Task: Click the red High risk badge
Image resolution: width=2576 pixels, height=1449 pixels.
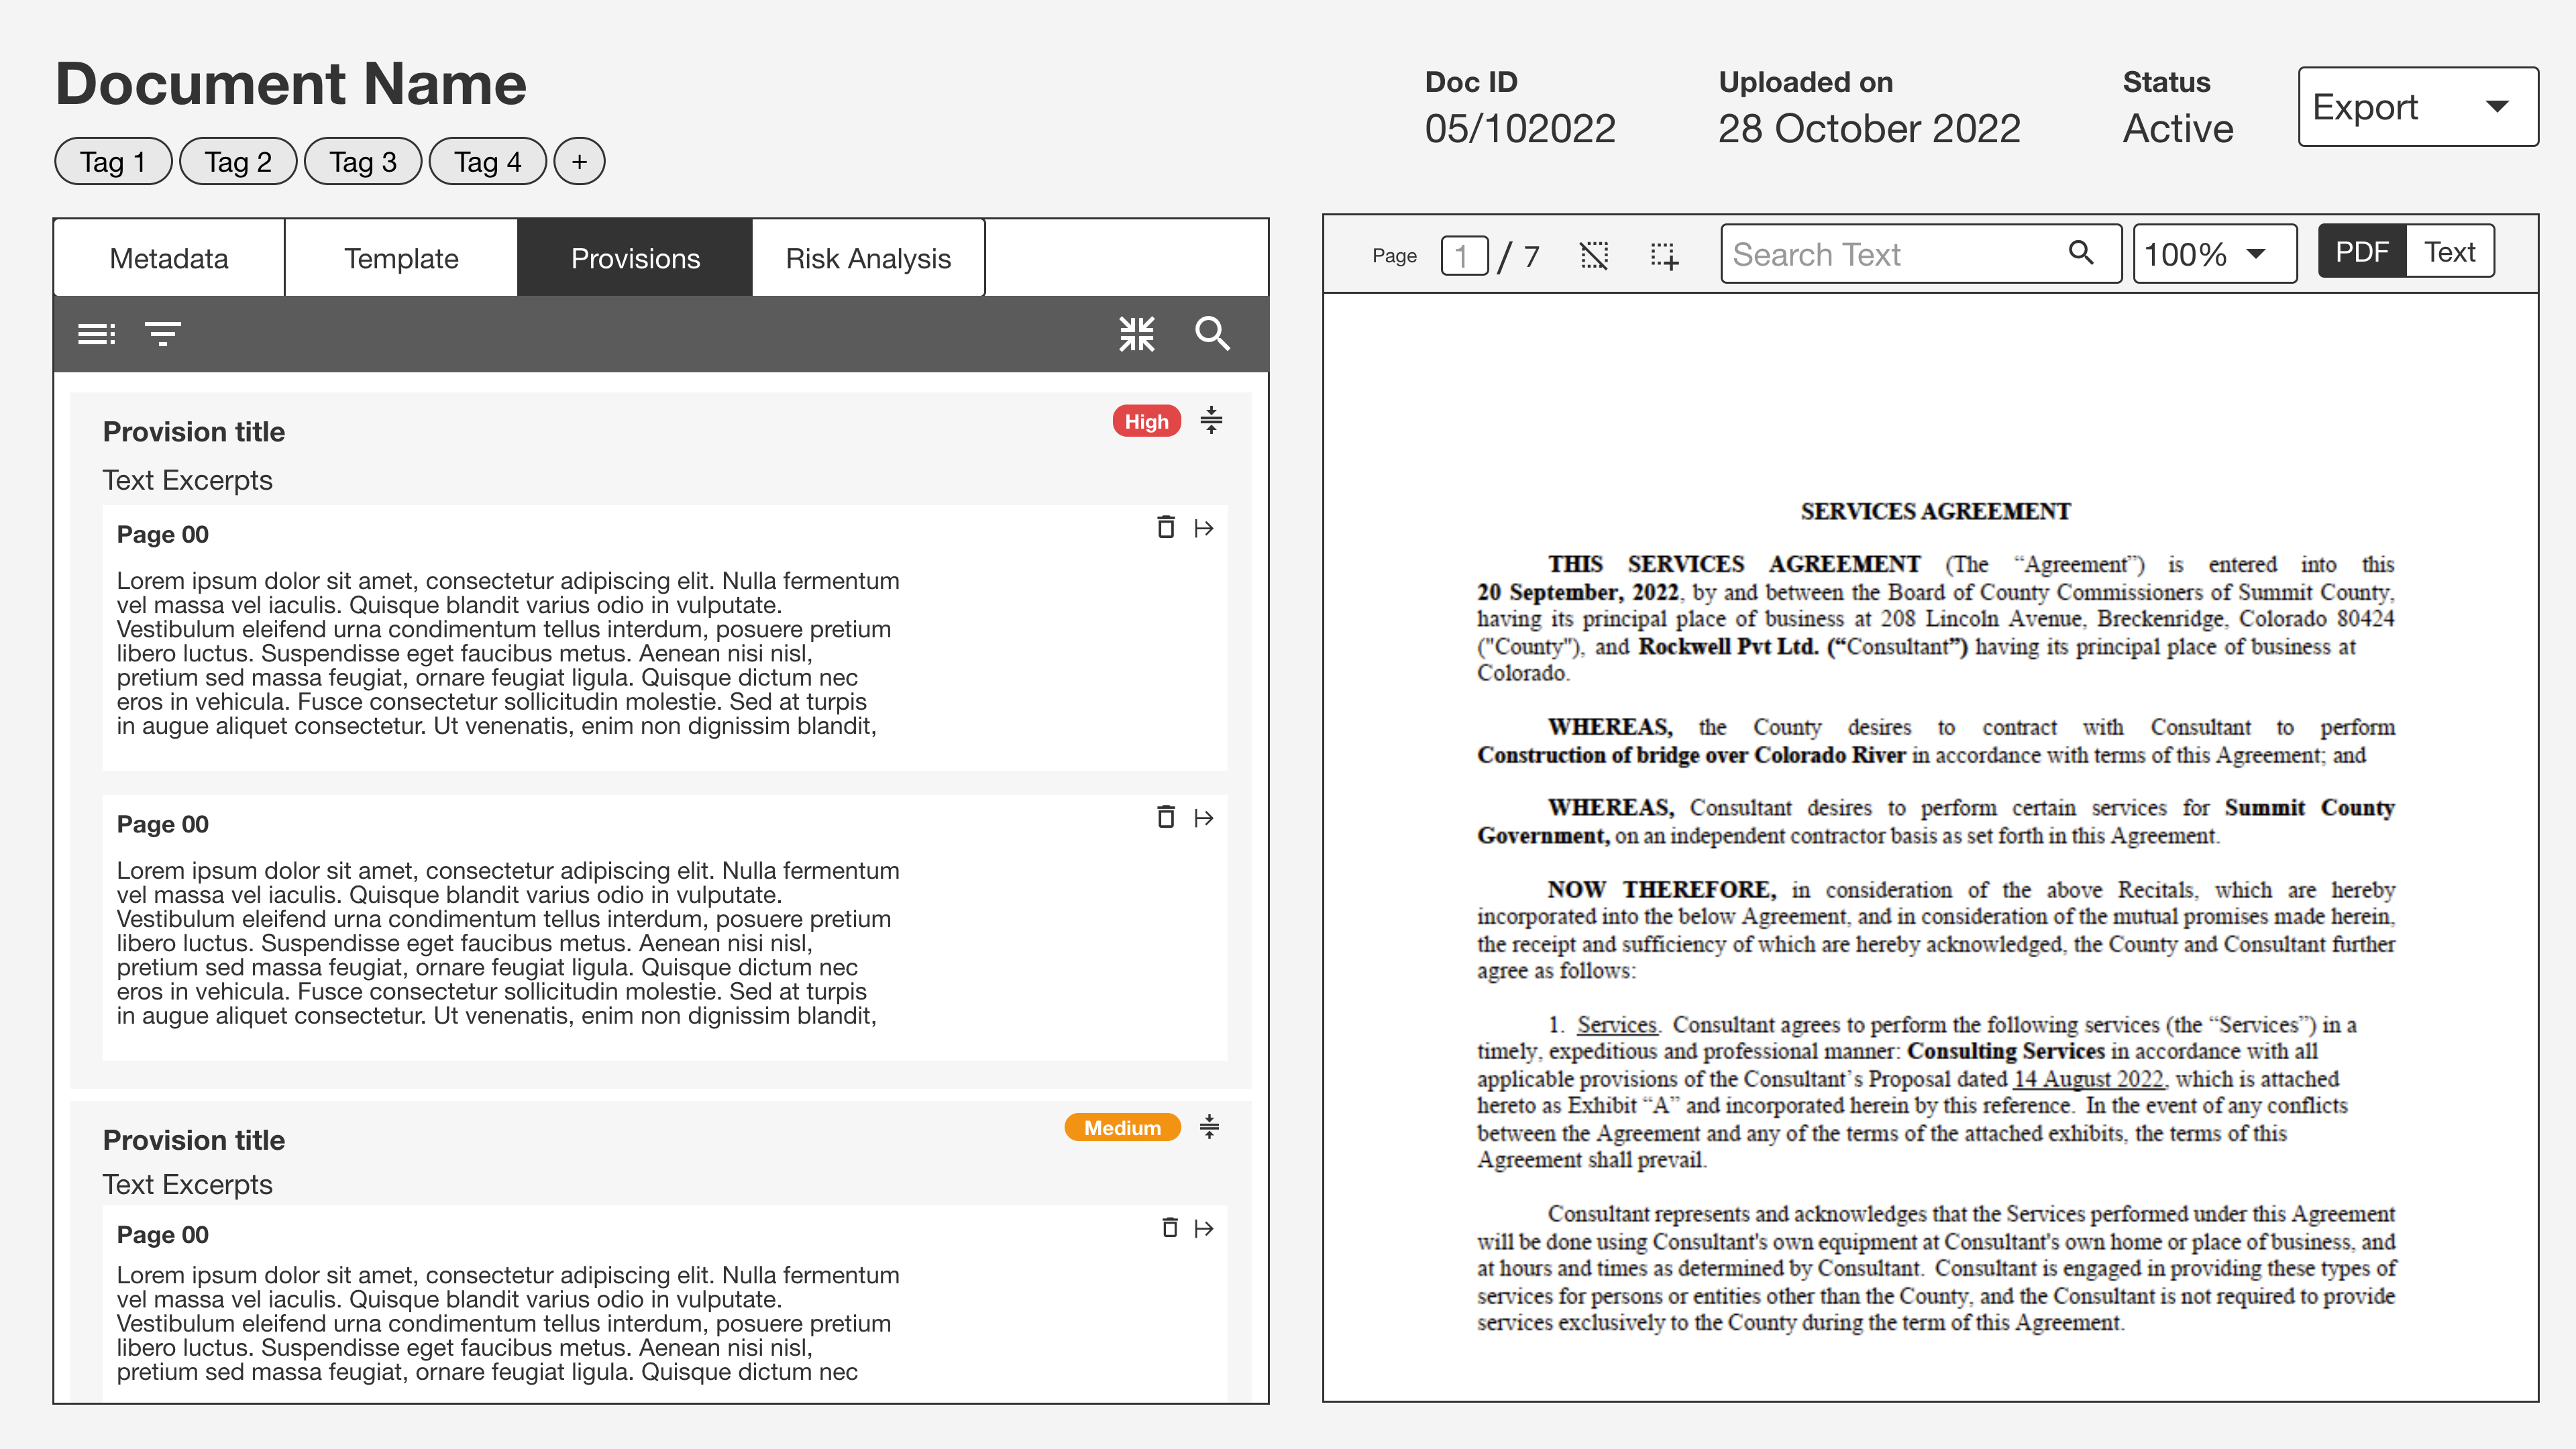Action: (1146, 421)
